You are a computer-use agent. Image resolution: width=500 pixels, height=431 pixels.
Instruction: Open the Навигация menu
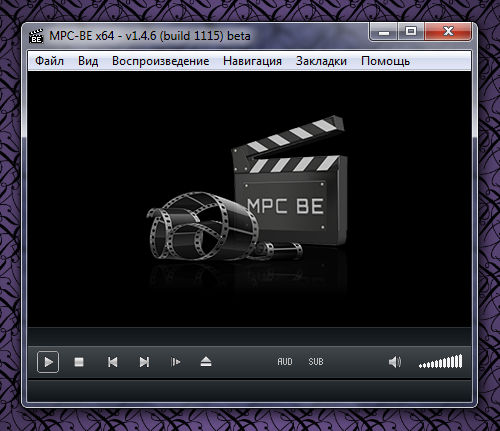click(252, 61)
